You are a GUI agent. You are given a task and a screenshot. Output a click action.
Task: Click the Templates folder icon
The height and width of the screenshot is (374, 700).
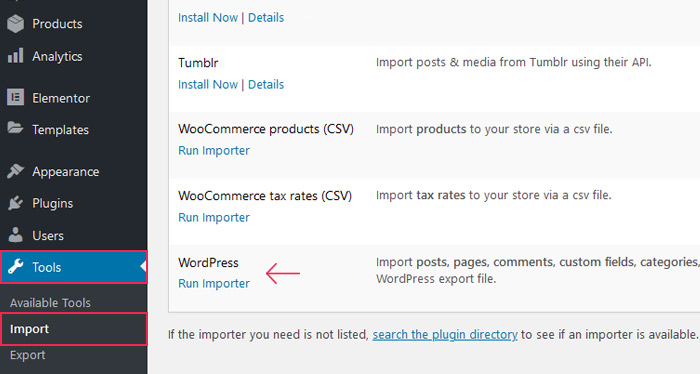[15, 129]
